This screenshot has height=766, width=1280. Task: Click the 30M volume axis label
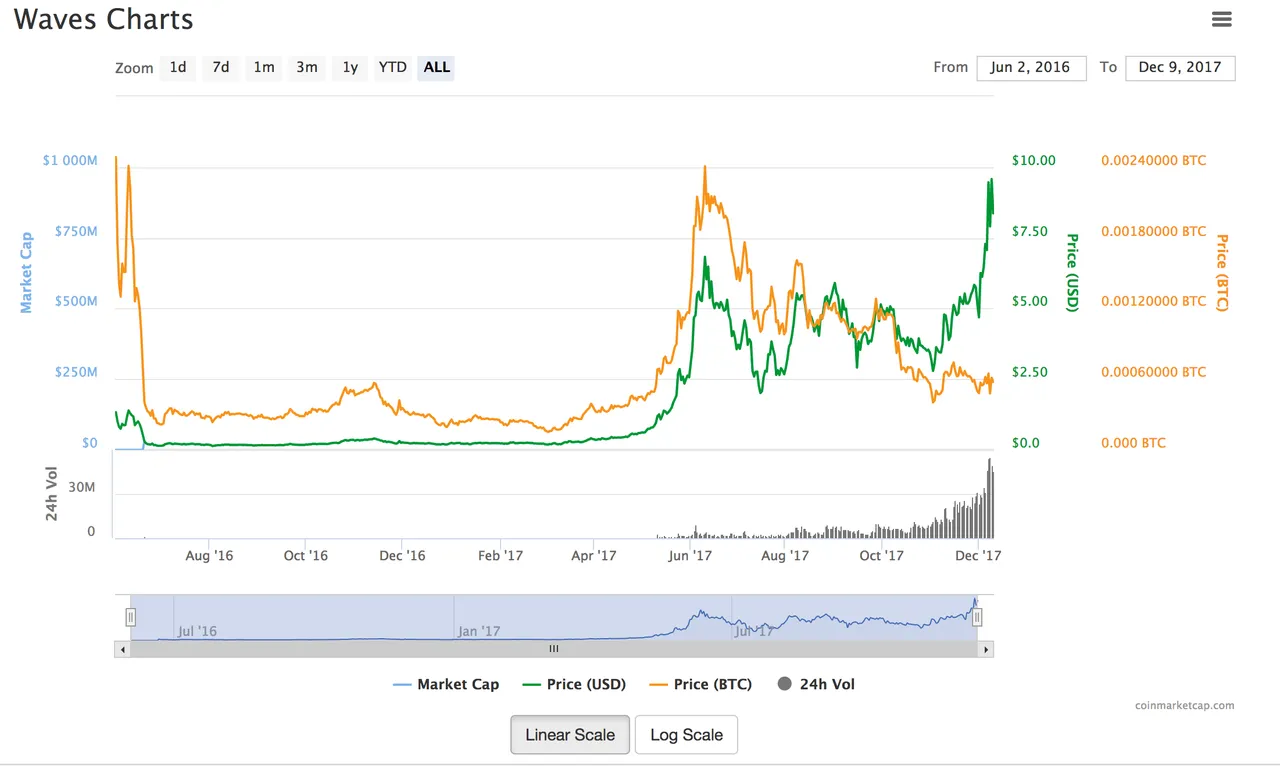pos(82,487)
